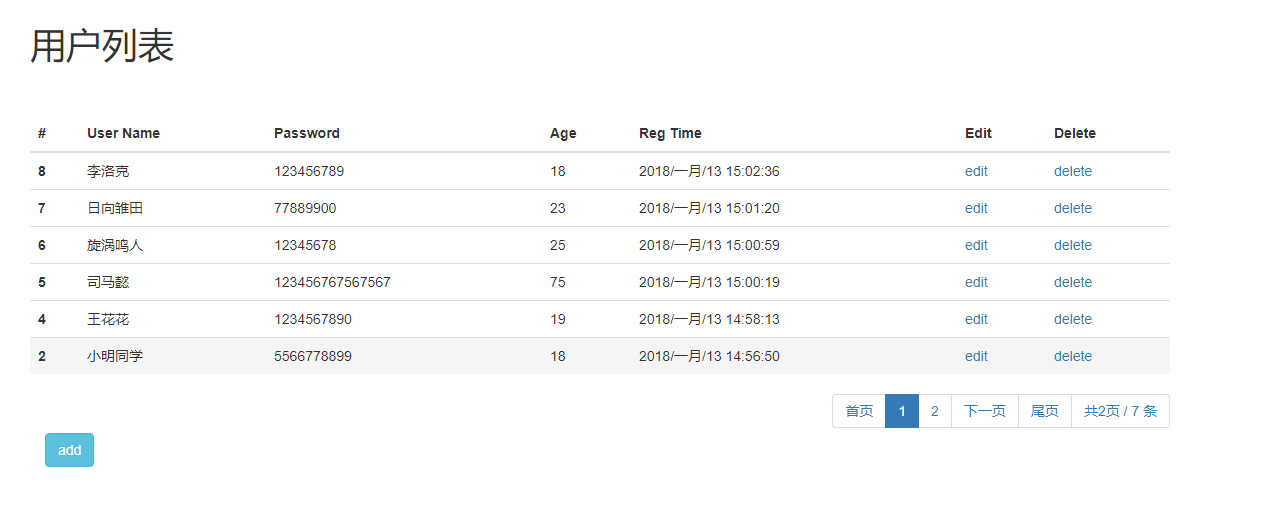Delete user 小明同学

click(1072, 356)
